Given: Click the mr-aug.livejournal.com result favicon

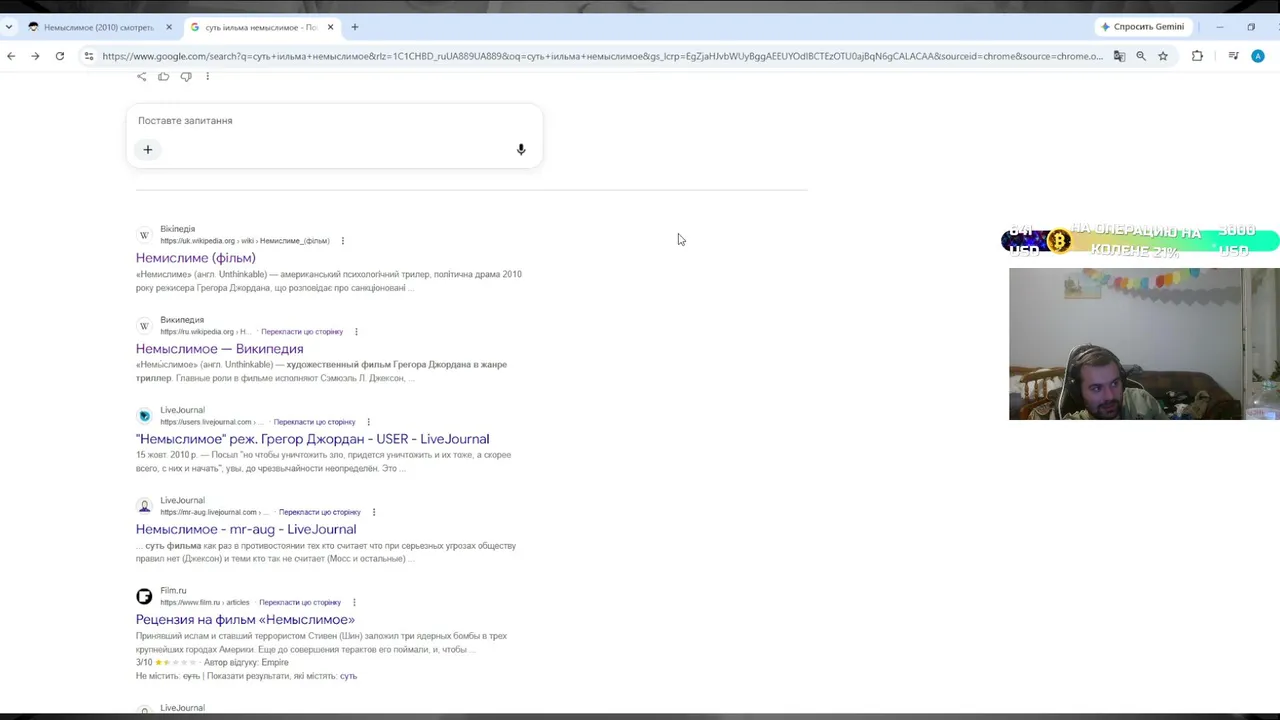Looking at the screenshot, I should 144,506.
